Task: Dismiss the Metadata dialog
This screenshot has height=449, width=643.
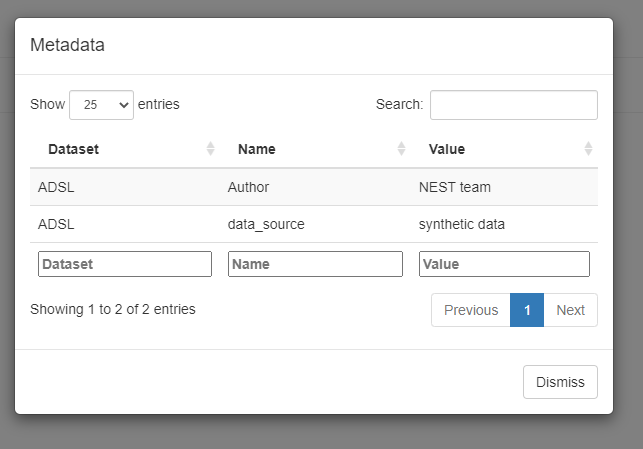Action: pyautogui.click(x=560, y=382)
